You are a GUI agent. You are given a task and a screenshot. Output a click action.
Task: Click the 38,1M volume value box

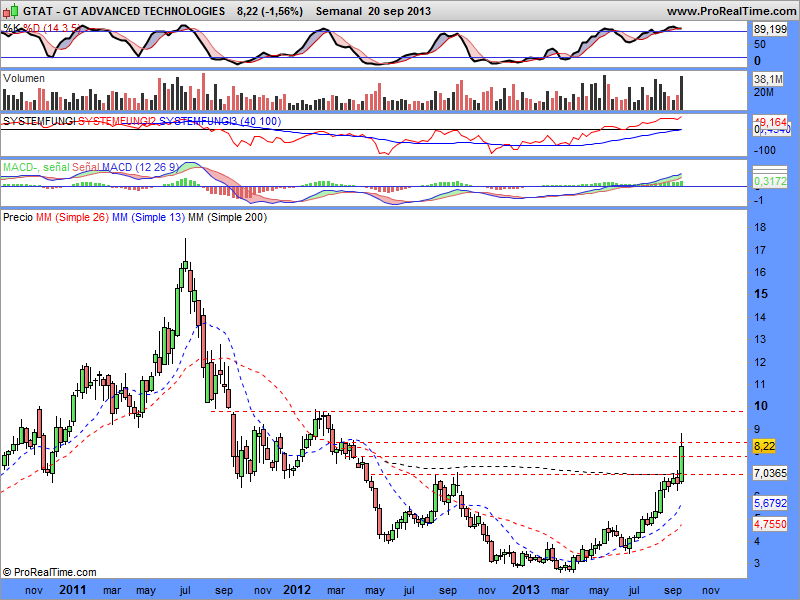pyautogui.click(x=768, y=79)
